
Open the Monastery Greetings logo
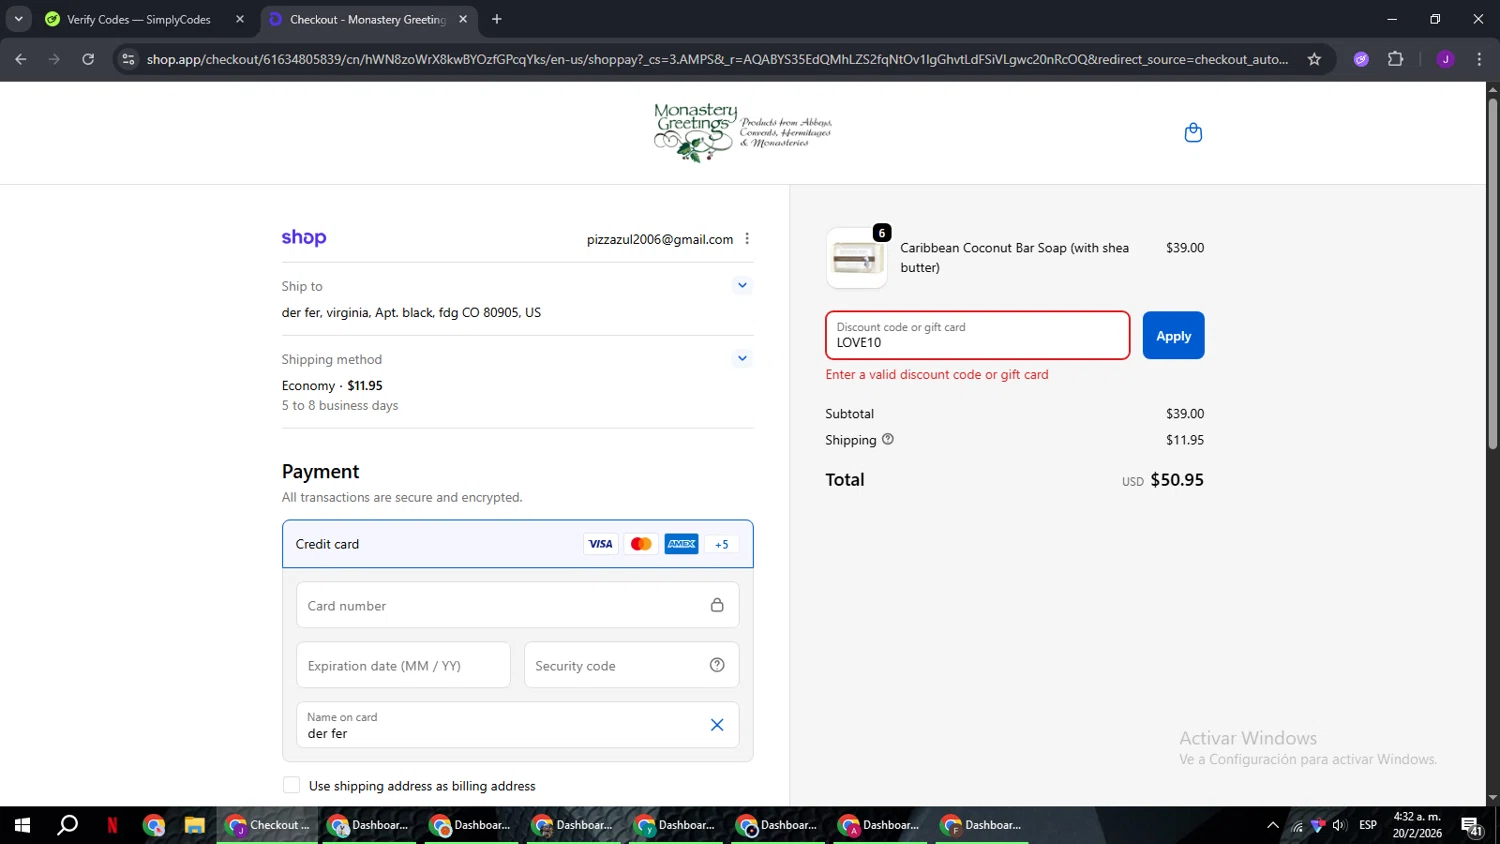pos(743,132)
